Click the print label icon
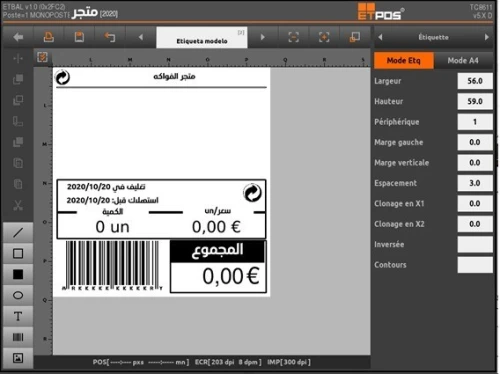500x374 pixels. tap(49, 37)
